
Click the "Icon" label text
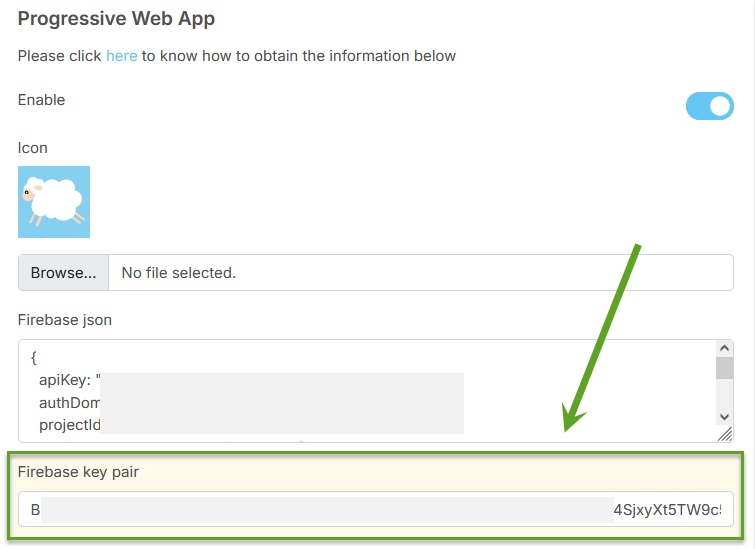(x=33, y=148)
